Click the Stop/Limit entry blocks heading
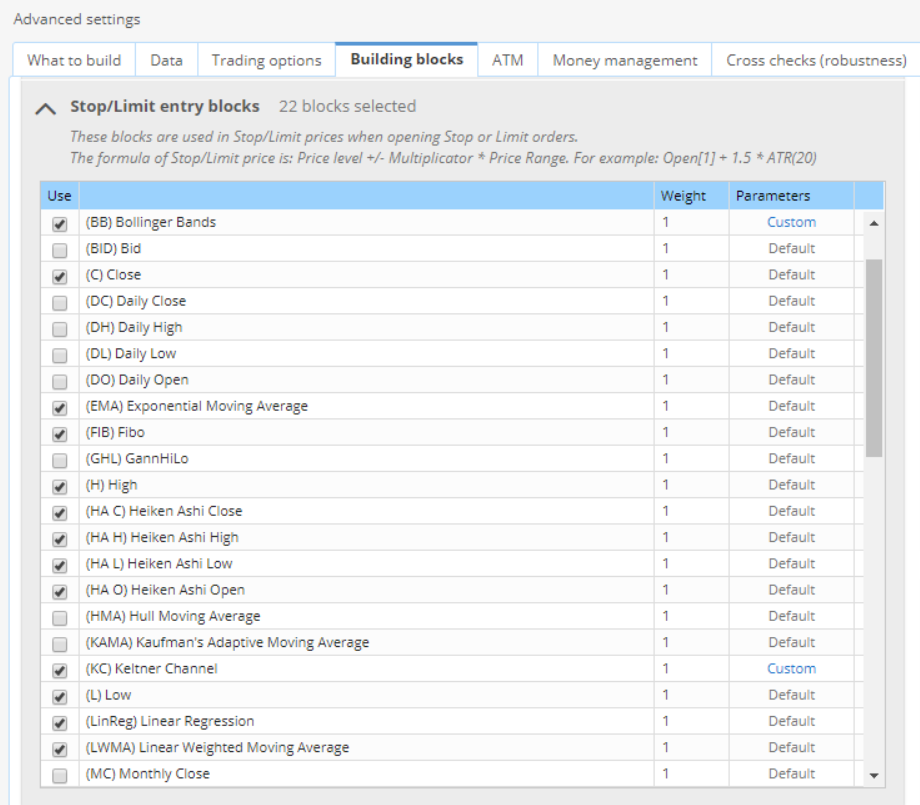Viewport: 920px width, 805px height. (x=165, y=106)
